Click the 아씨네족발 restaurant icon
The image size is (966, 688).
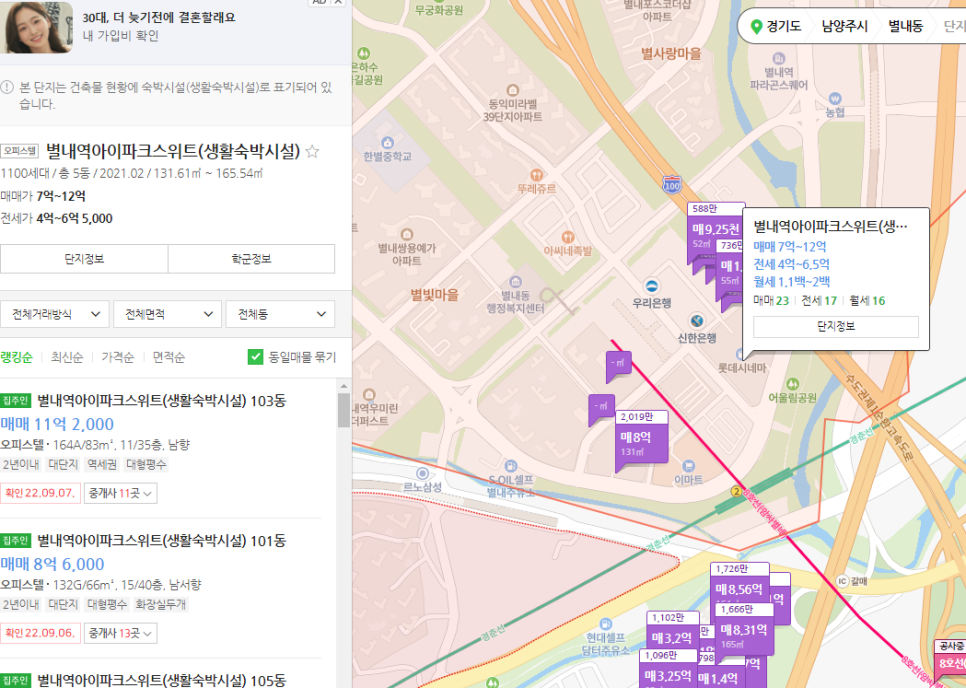coord(567,237)
